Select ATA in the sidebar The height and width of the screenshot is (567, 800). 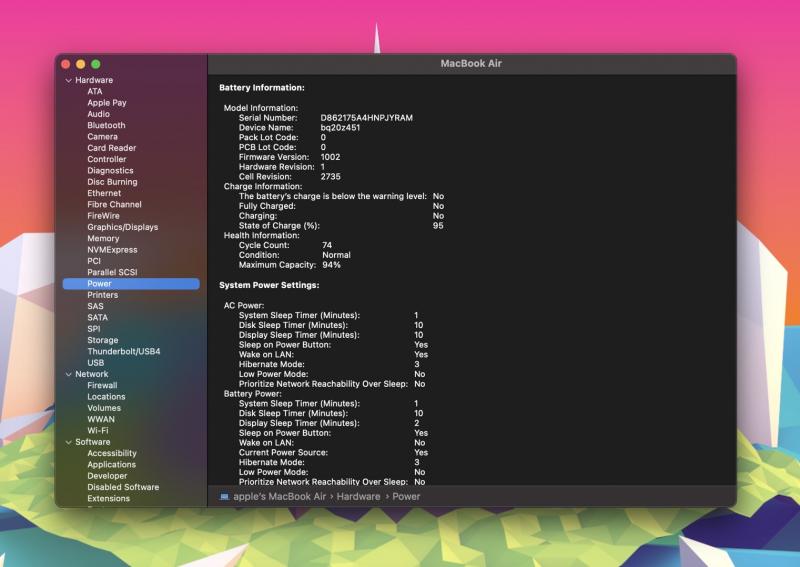click(94, 91)
